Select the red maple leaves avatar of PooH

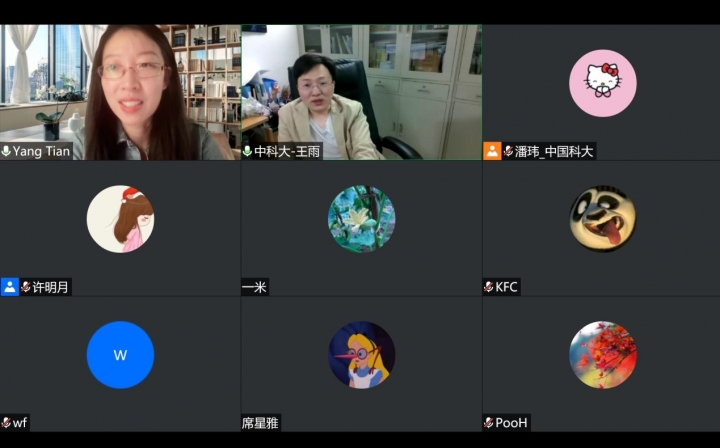point(602,355)
